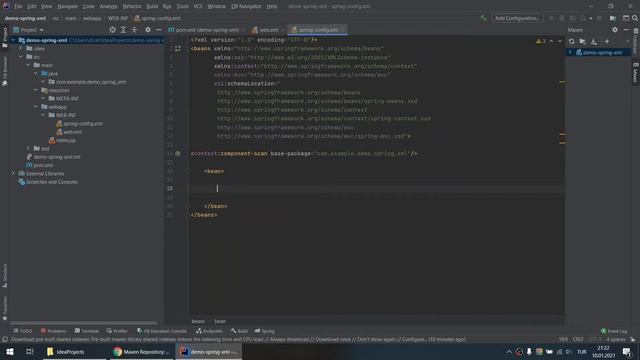This screenshot has height=360, width=640.
Task: Collapse the WEB-INF folder node
Action: pyautogui.click(x=43, y=115)
